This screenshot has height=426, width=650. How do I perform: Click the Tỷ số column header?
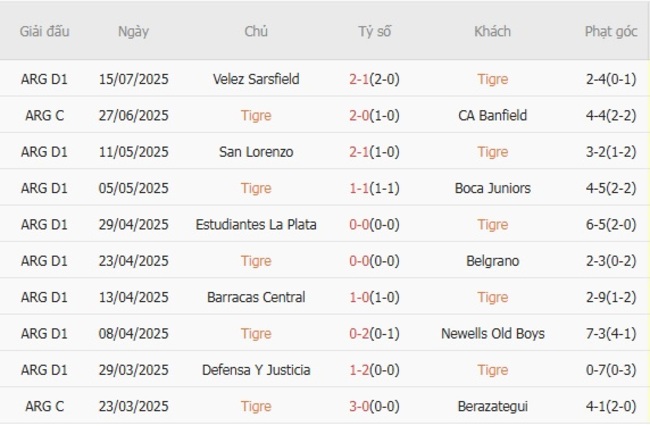(x=375, y=31)
